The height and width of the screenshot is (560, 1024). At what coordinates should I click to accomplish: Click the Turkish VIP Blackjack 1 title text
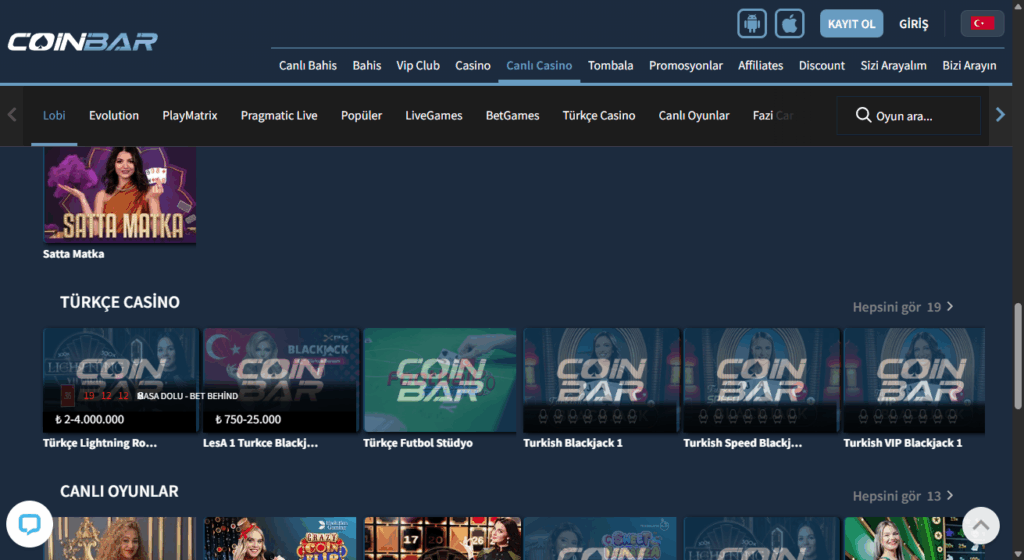(x=903, y=443)
